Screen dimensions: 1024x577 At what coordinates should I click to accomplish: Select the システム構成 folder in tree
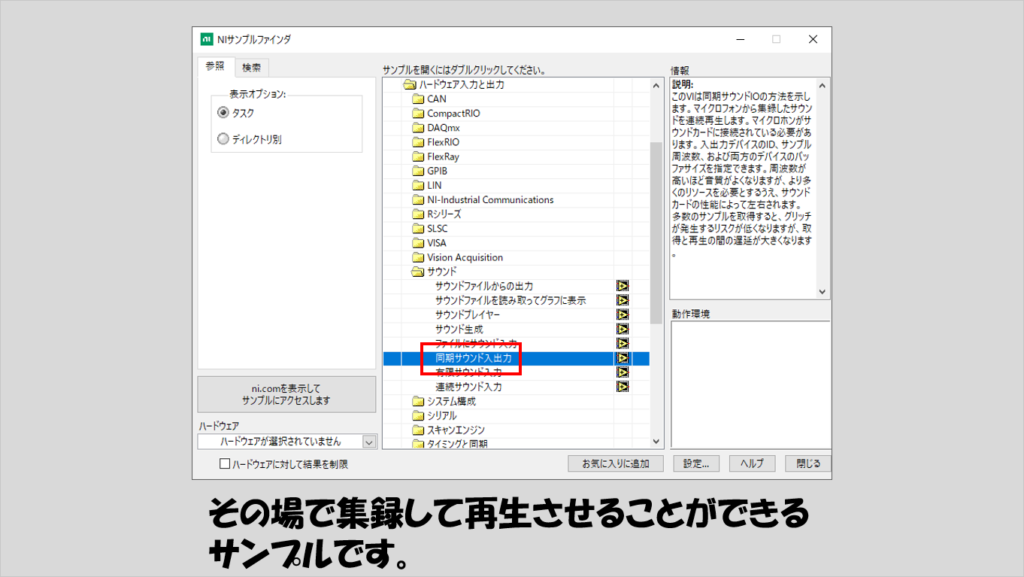449,401
